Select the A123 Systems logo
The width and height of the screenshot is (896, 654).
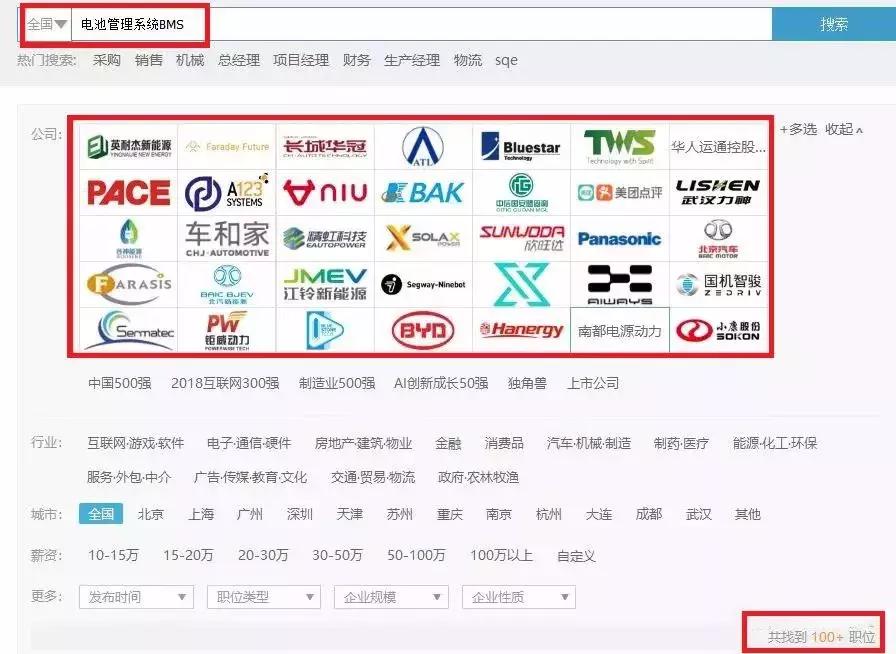pos(229,192)
